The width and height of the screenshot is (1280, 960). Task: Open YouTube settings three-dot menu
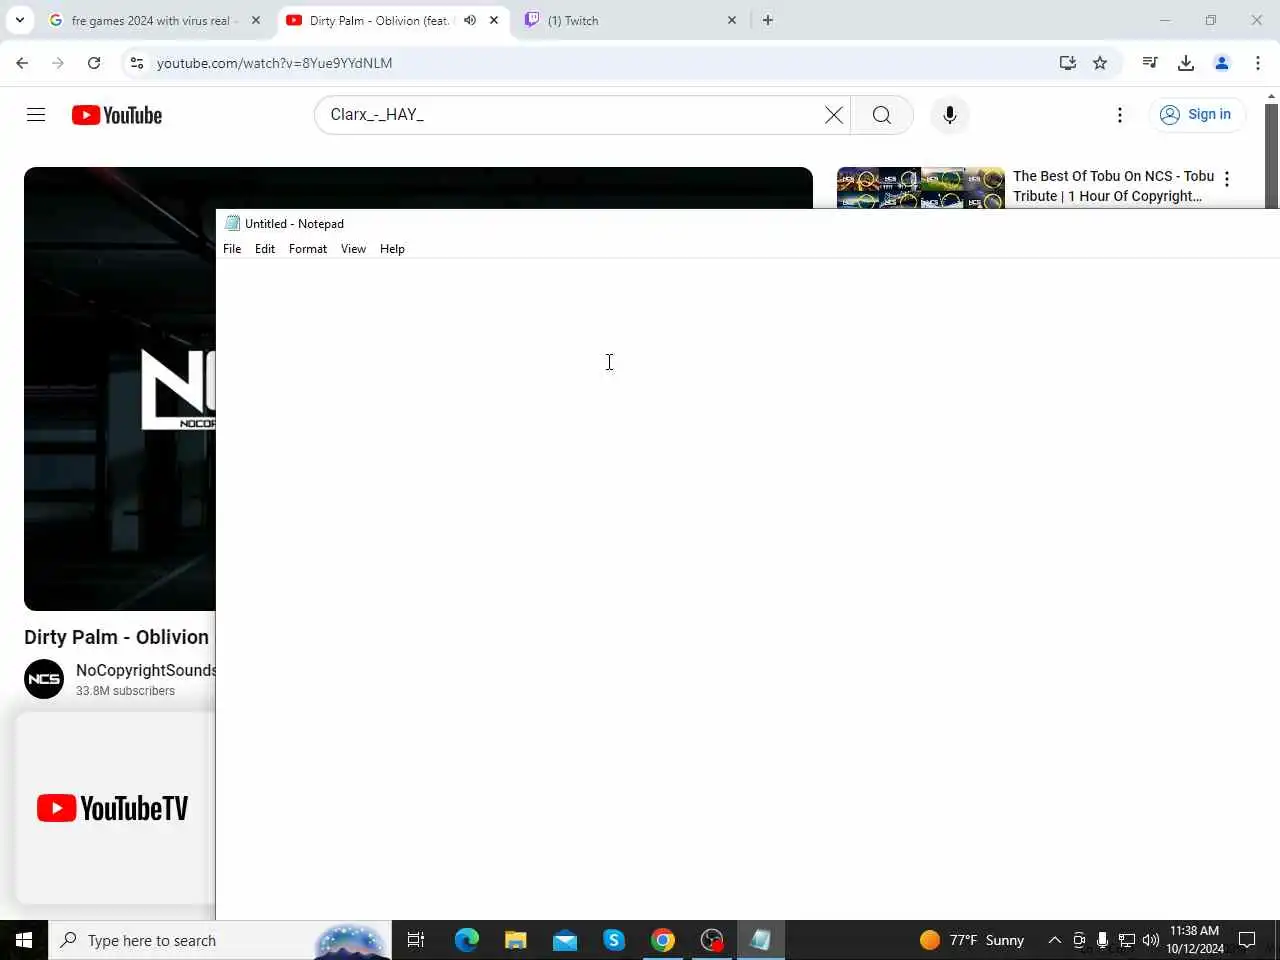(x=1120, y=115)
